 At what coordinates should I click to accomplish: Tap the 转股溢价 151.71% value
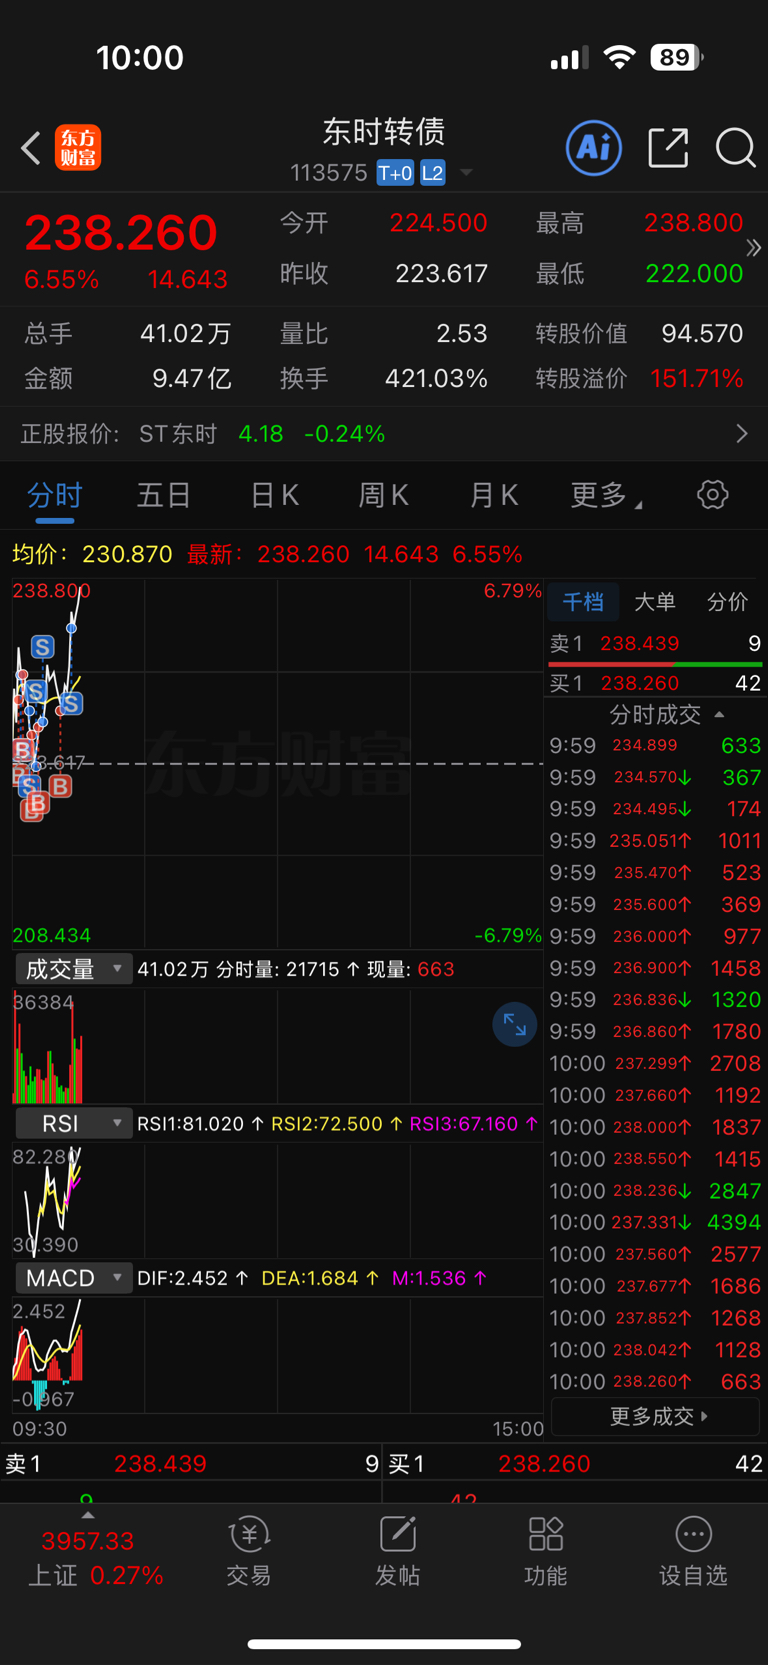click(696, 379)
